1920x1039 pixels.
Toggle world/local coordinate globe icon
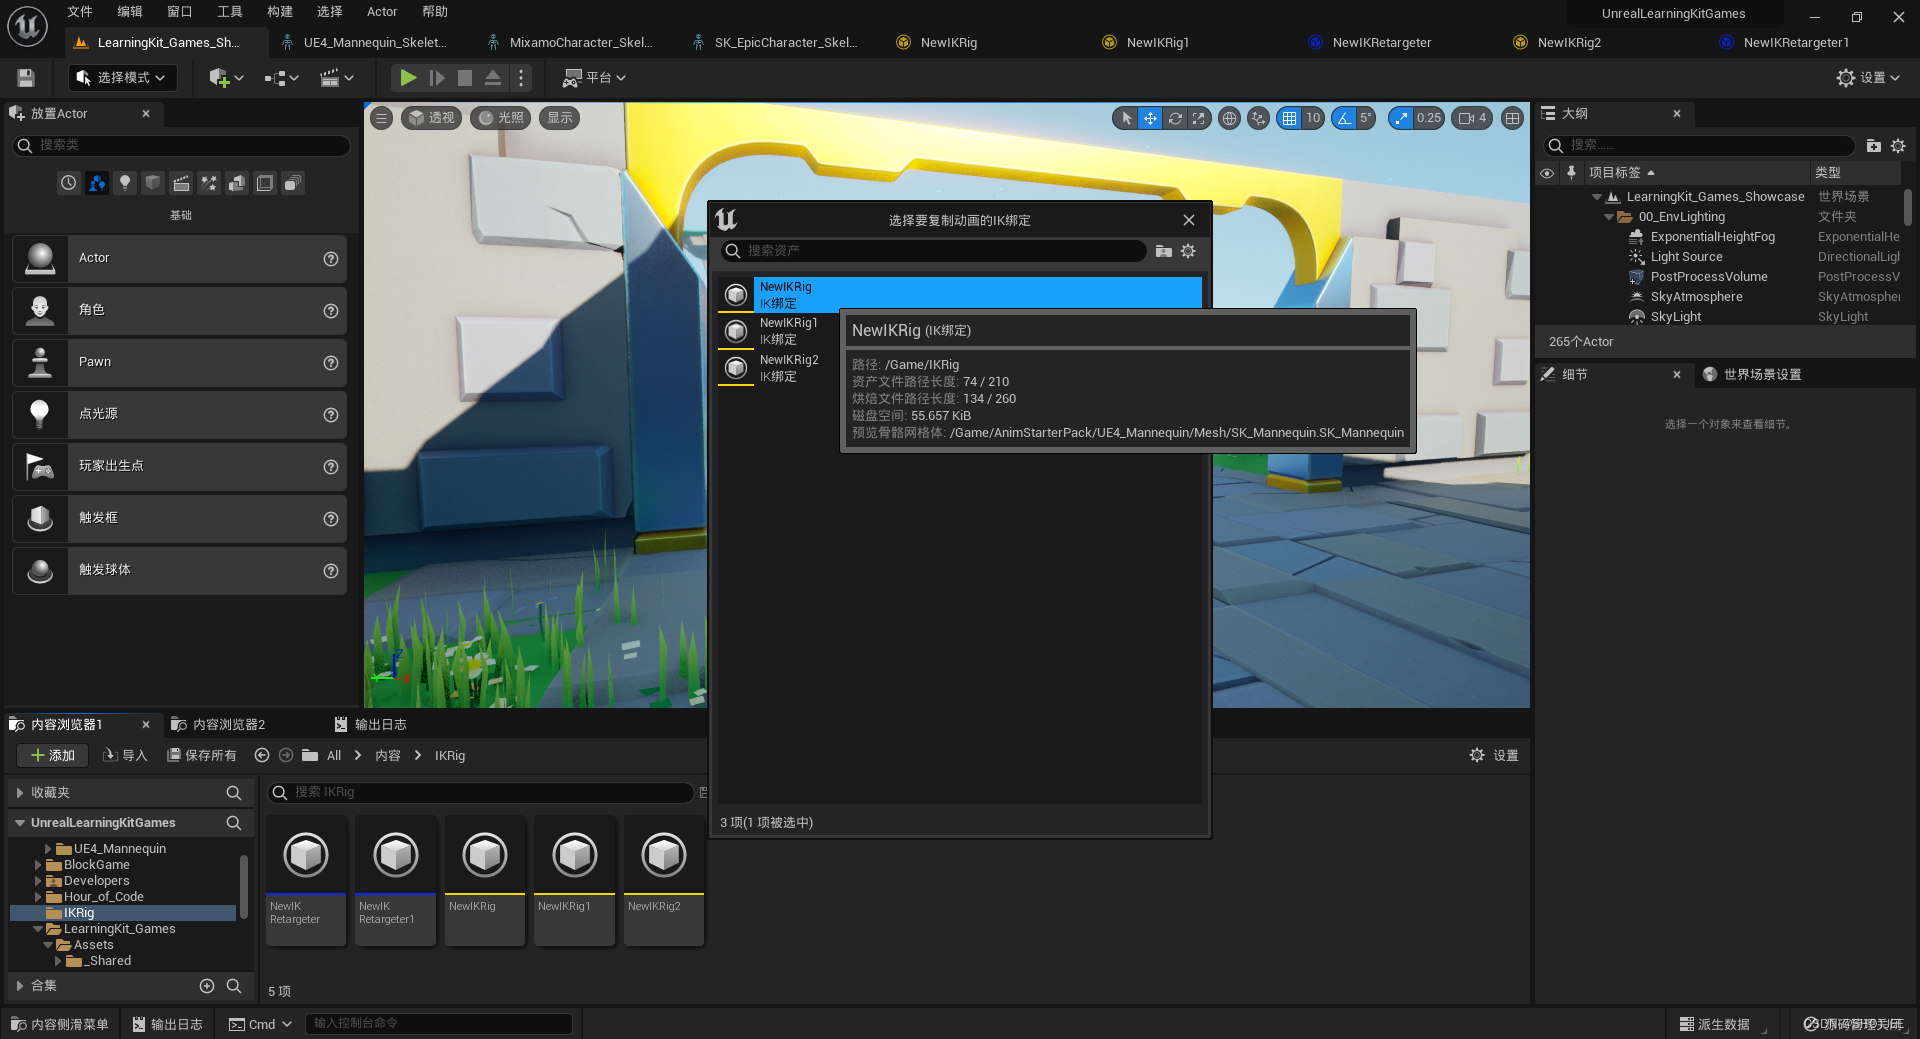click(1229, 118)
